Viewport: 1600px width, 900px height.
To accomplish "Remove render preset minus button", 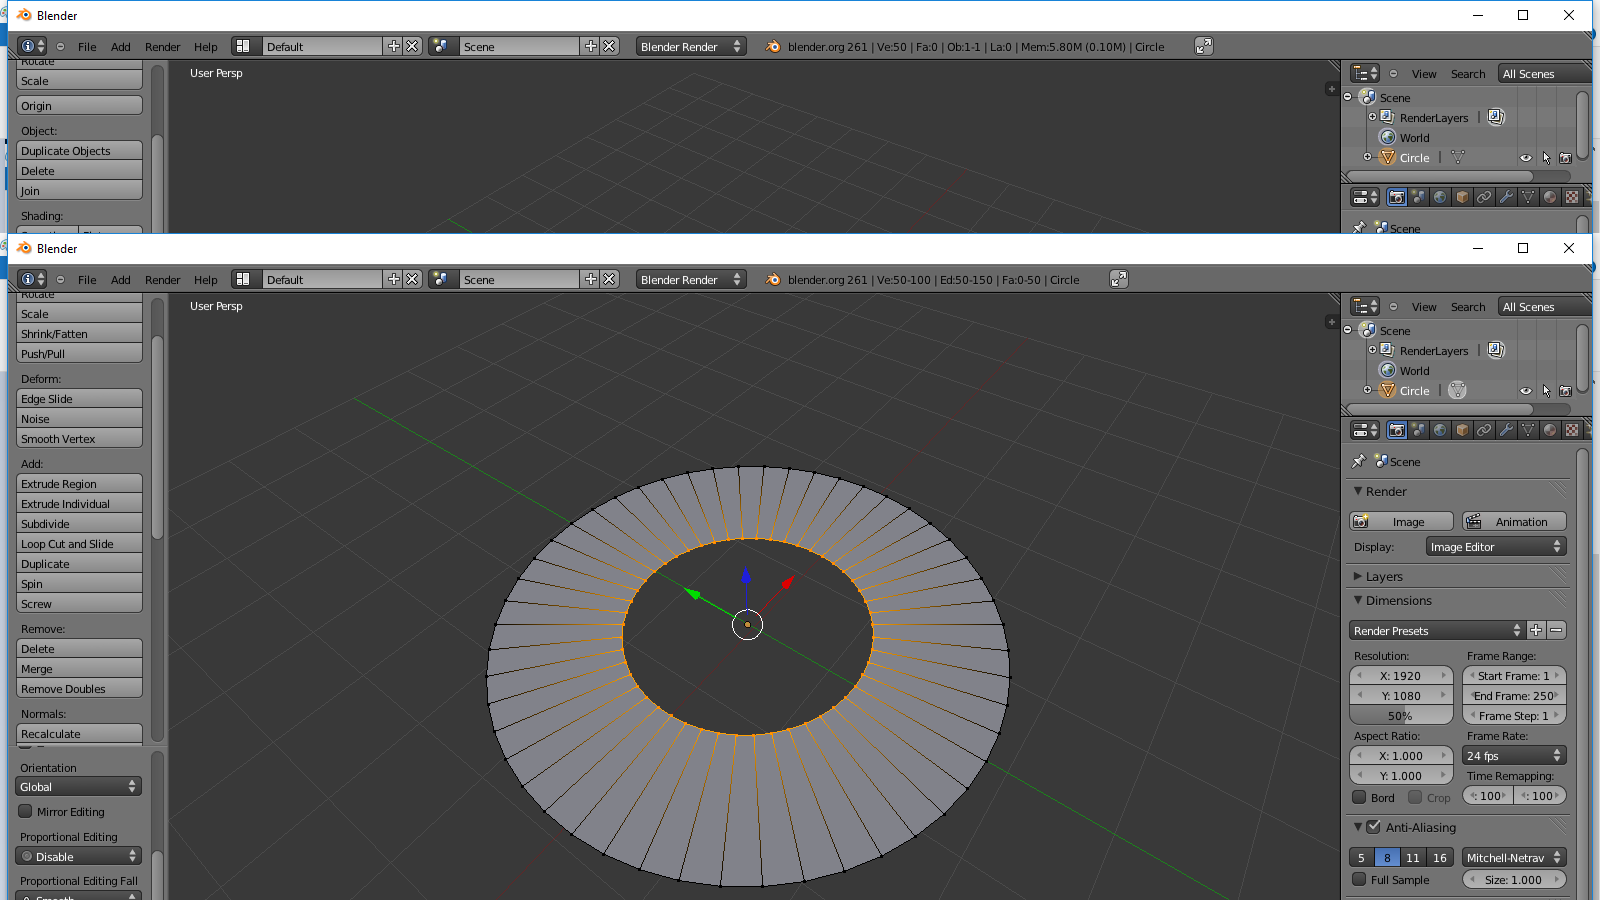I will pyautogui.click(x=1556, y=630).
